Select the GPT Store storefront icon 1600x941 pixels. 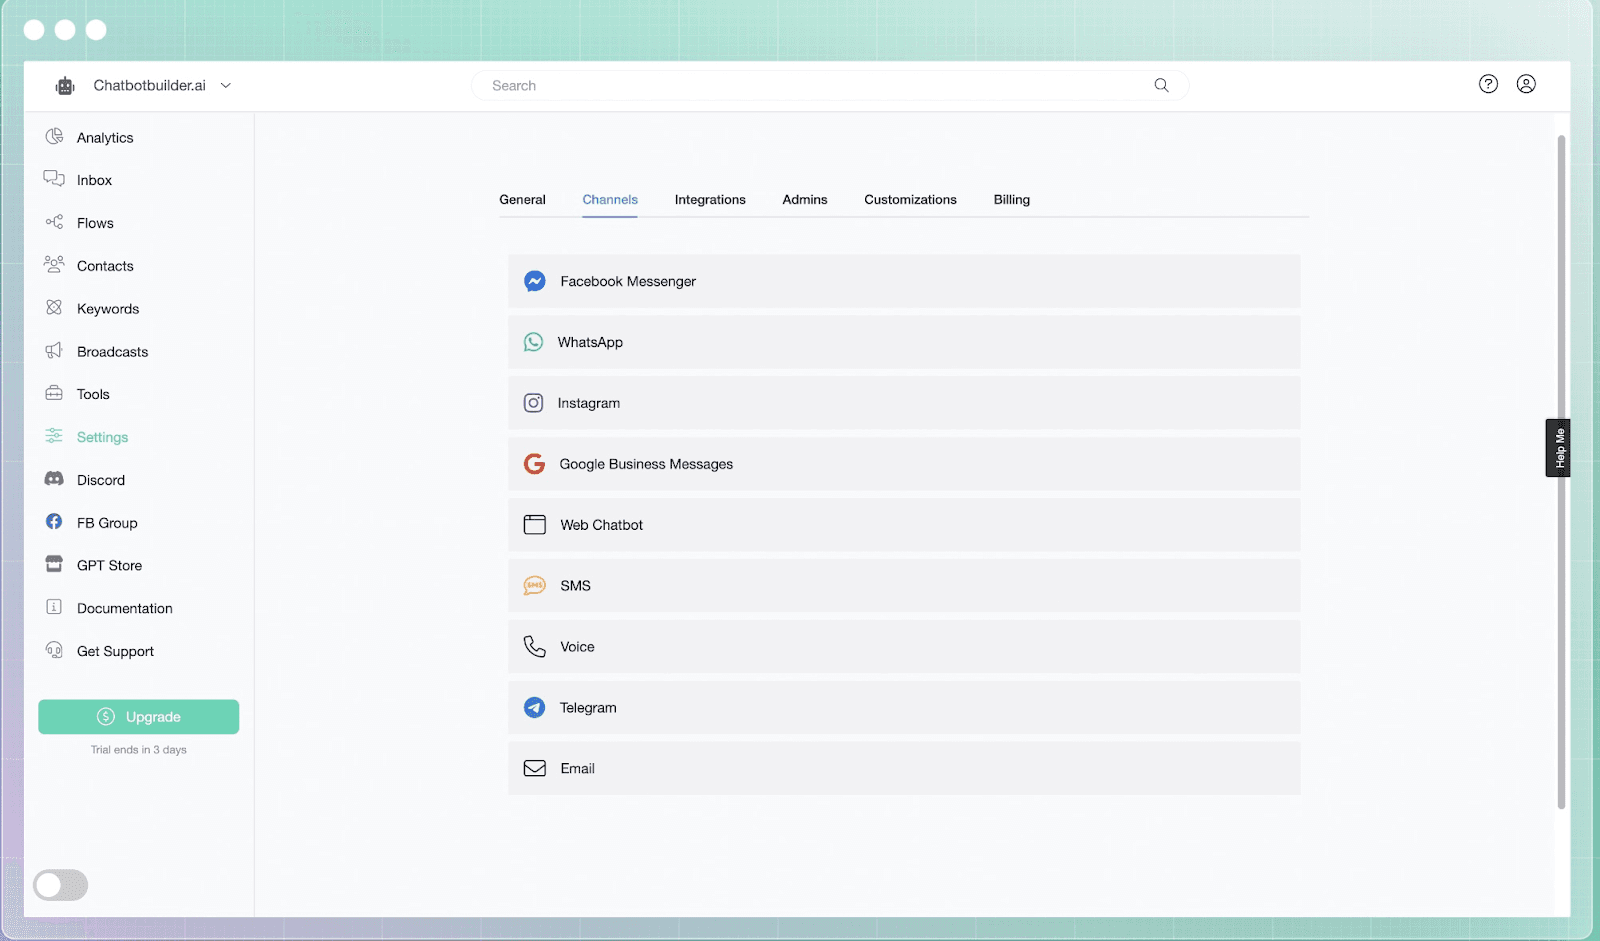[x=54, y=564]
